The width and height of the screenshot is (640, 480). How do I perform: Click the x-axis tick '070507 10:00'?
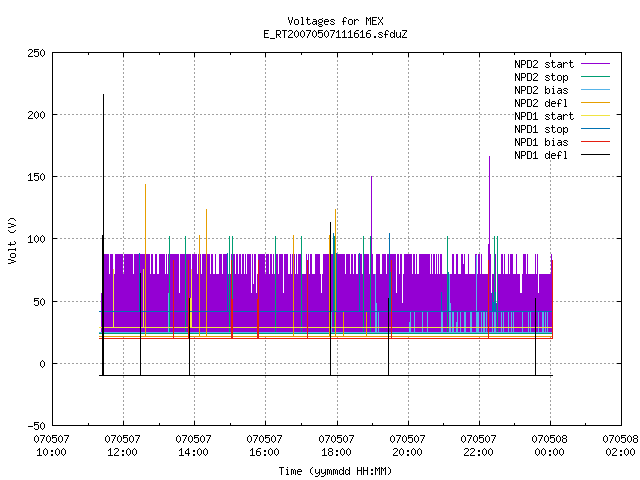tap(51, 446)
